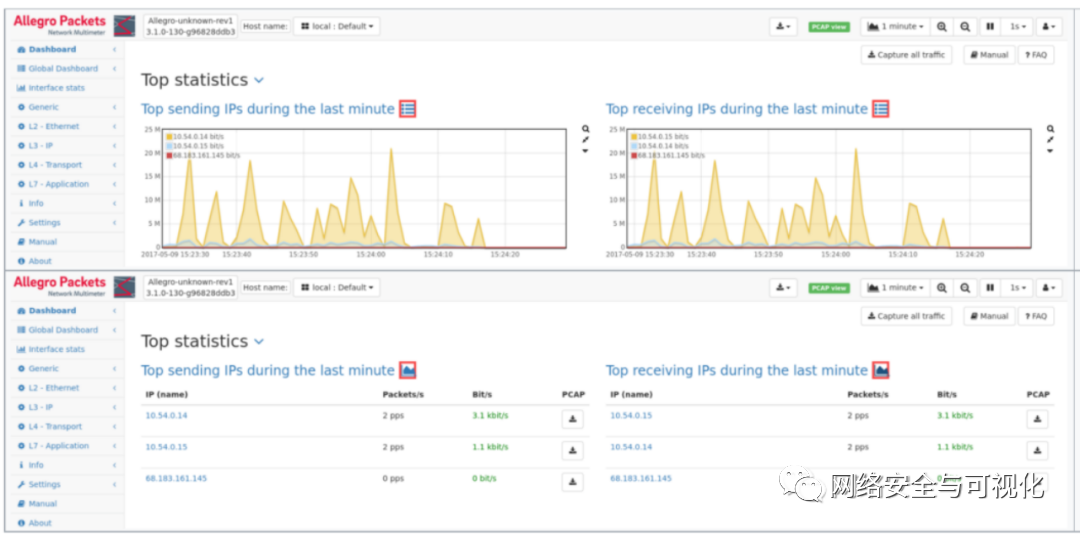Open download dropdown in upper panel toolbar
This screenshot has height=534, width=1080.
point(783,26)
